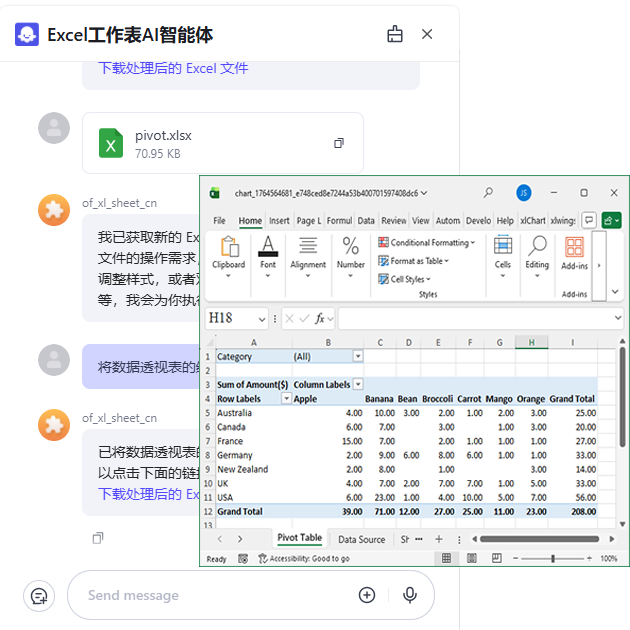Select column H header

point(531,342)
